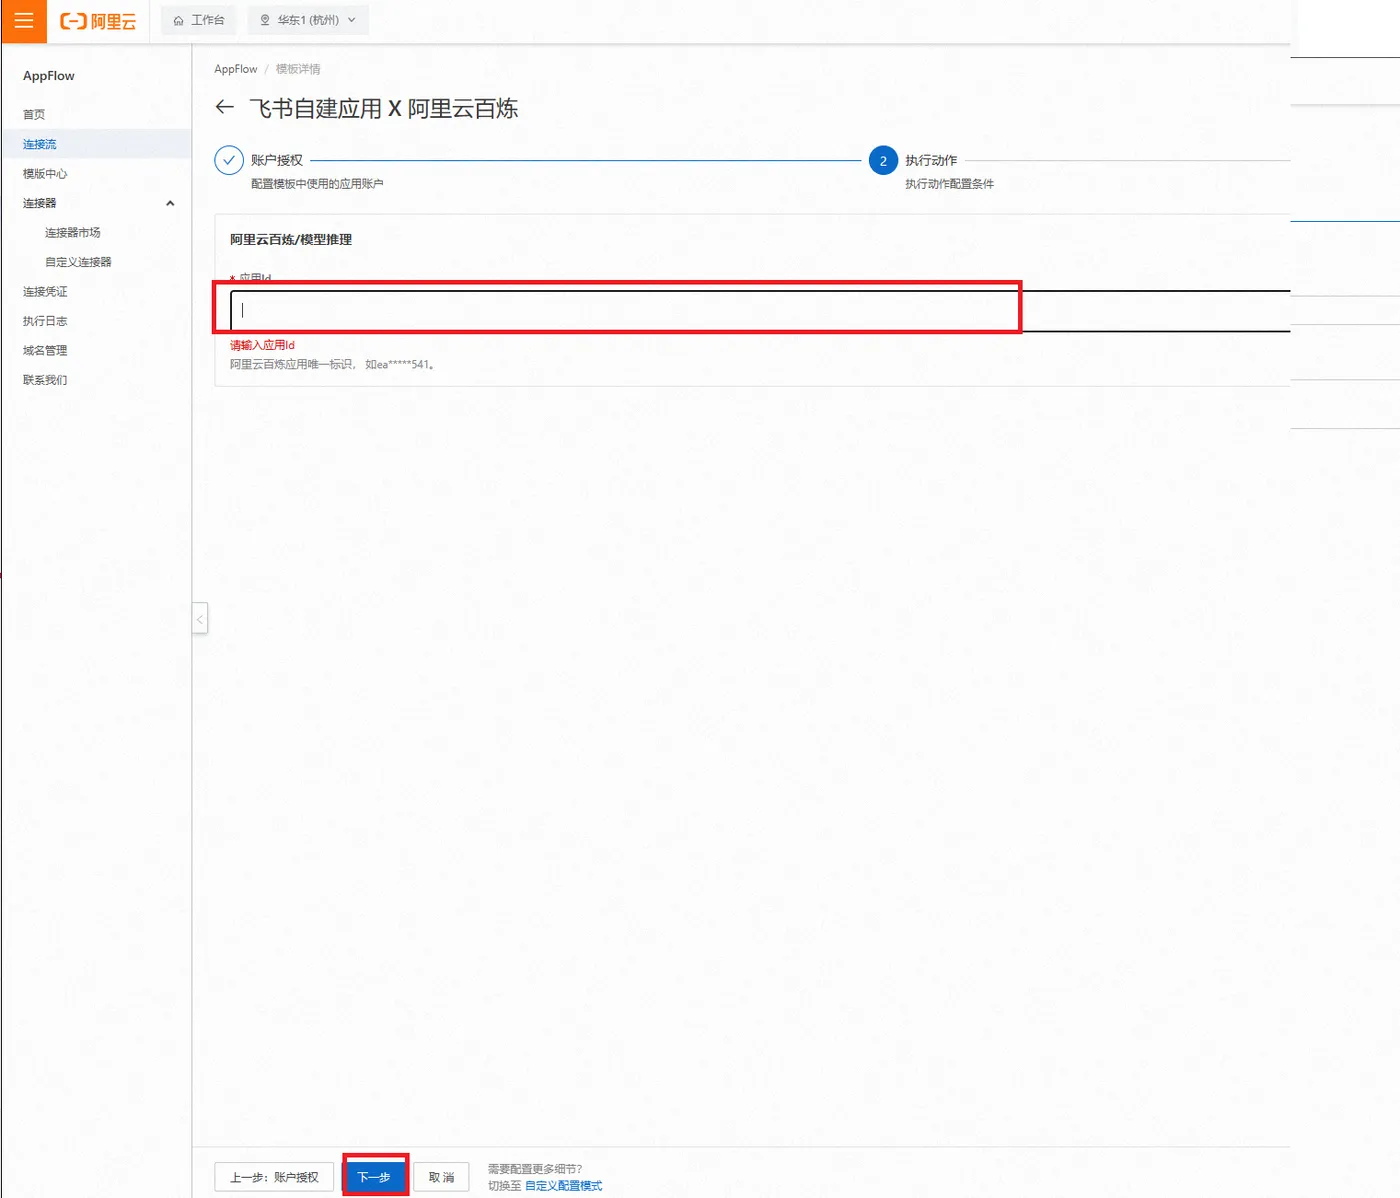
Task: Click the AppFlow breadcrumb link
Action: tap(236, 69)
